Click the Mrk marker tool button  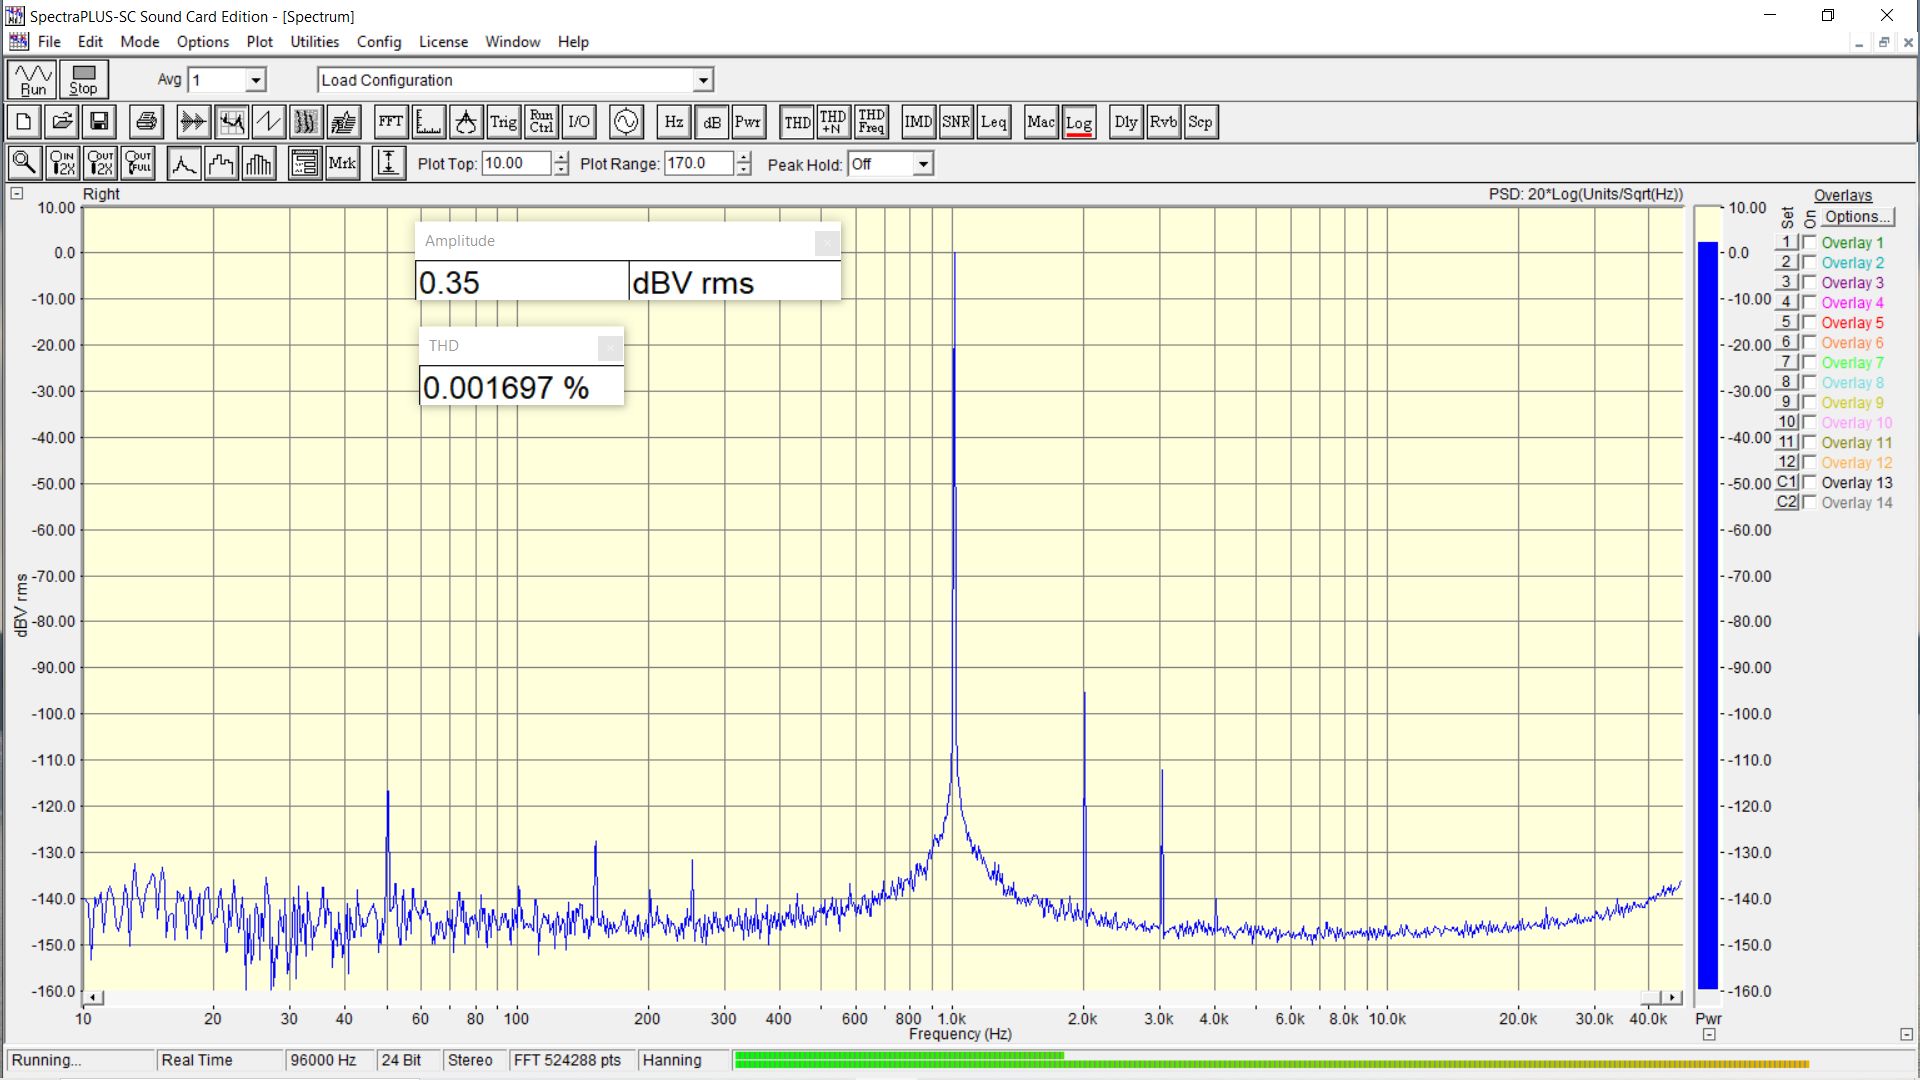342,163
